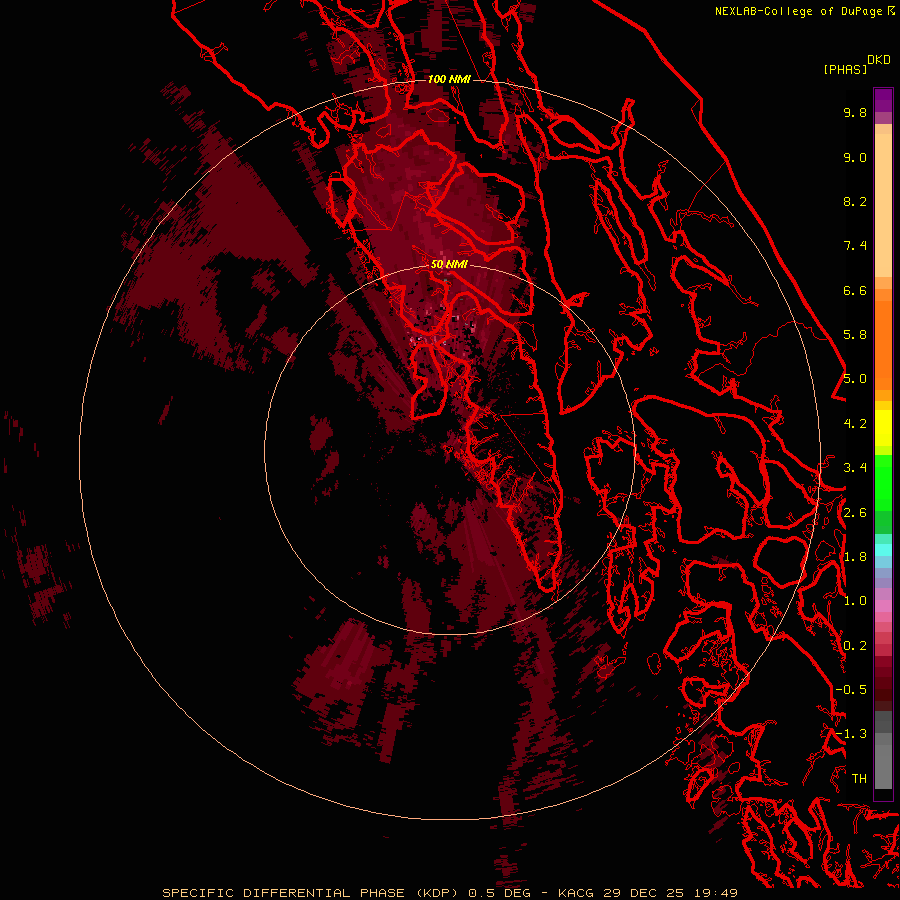Click the purple top segment of color bar
Image resolution: width=900 pixels, height=900 pixels.
click(883, 100)
